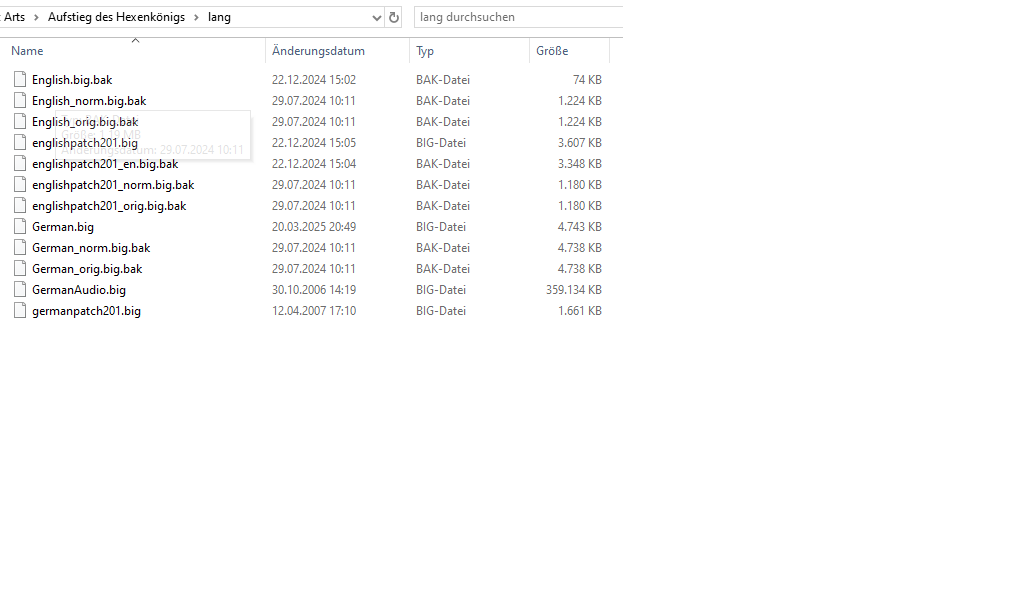Select the file German_norm.big.bak
This screenshot has height=595, width=1016.
tap(91, 248)
